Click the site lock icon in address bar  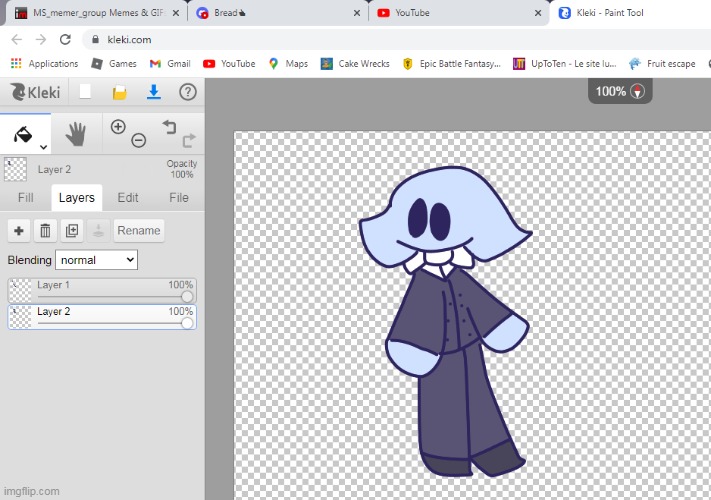coord(95,40)
